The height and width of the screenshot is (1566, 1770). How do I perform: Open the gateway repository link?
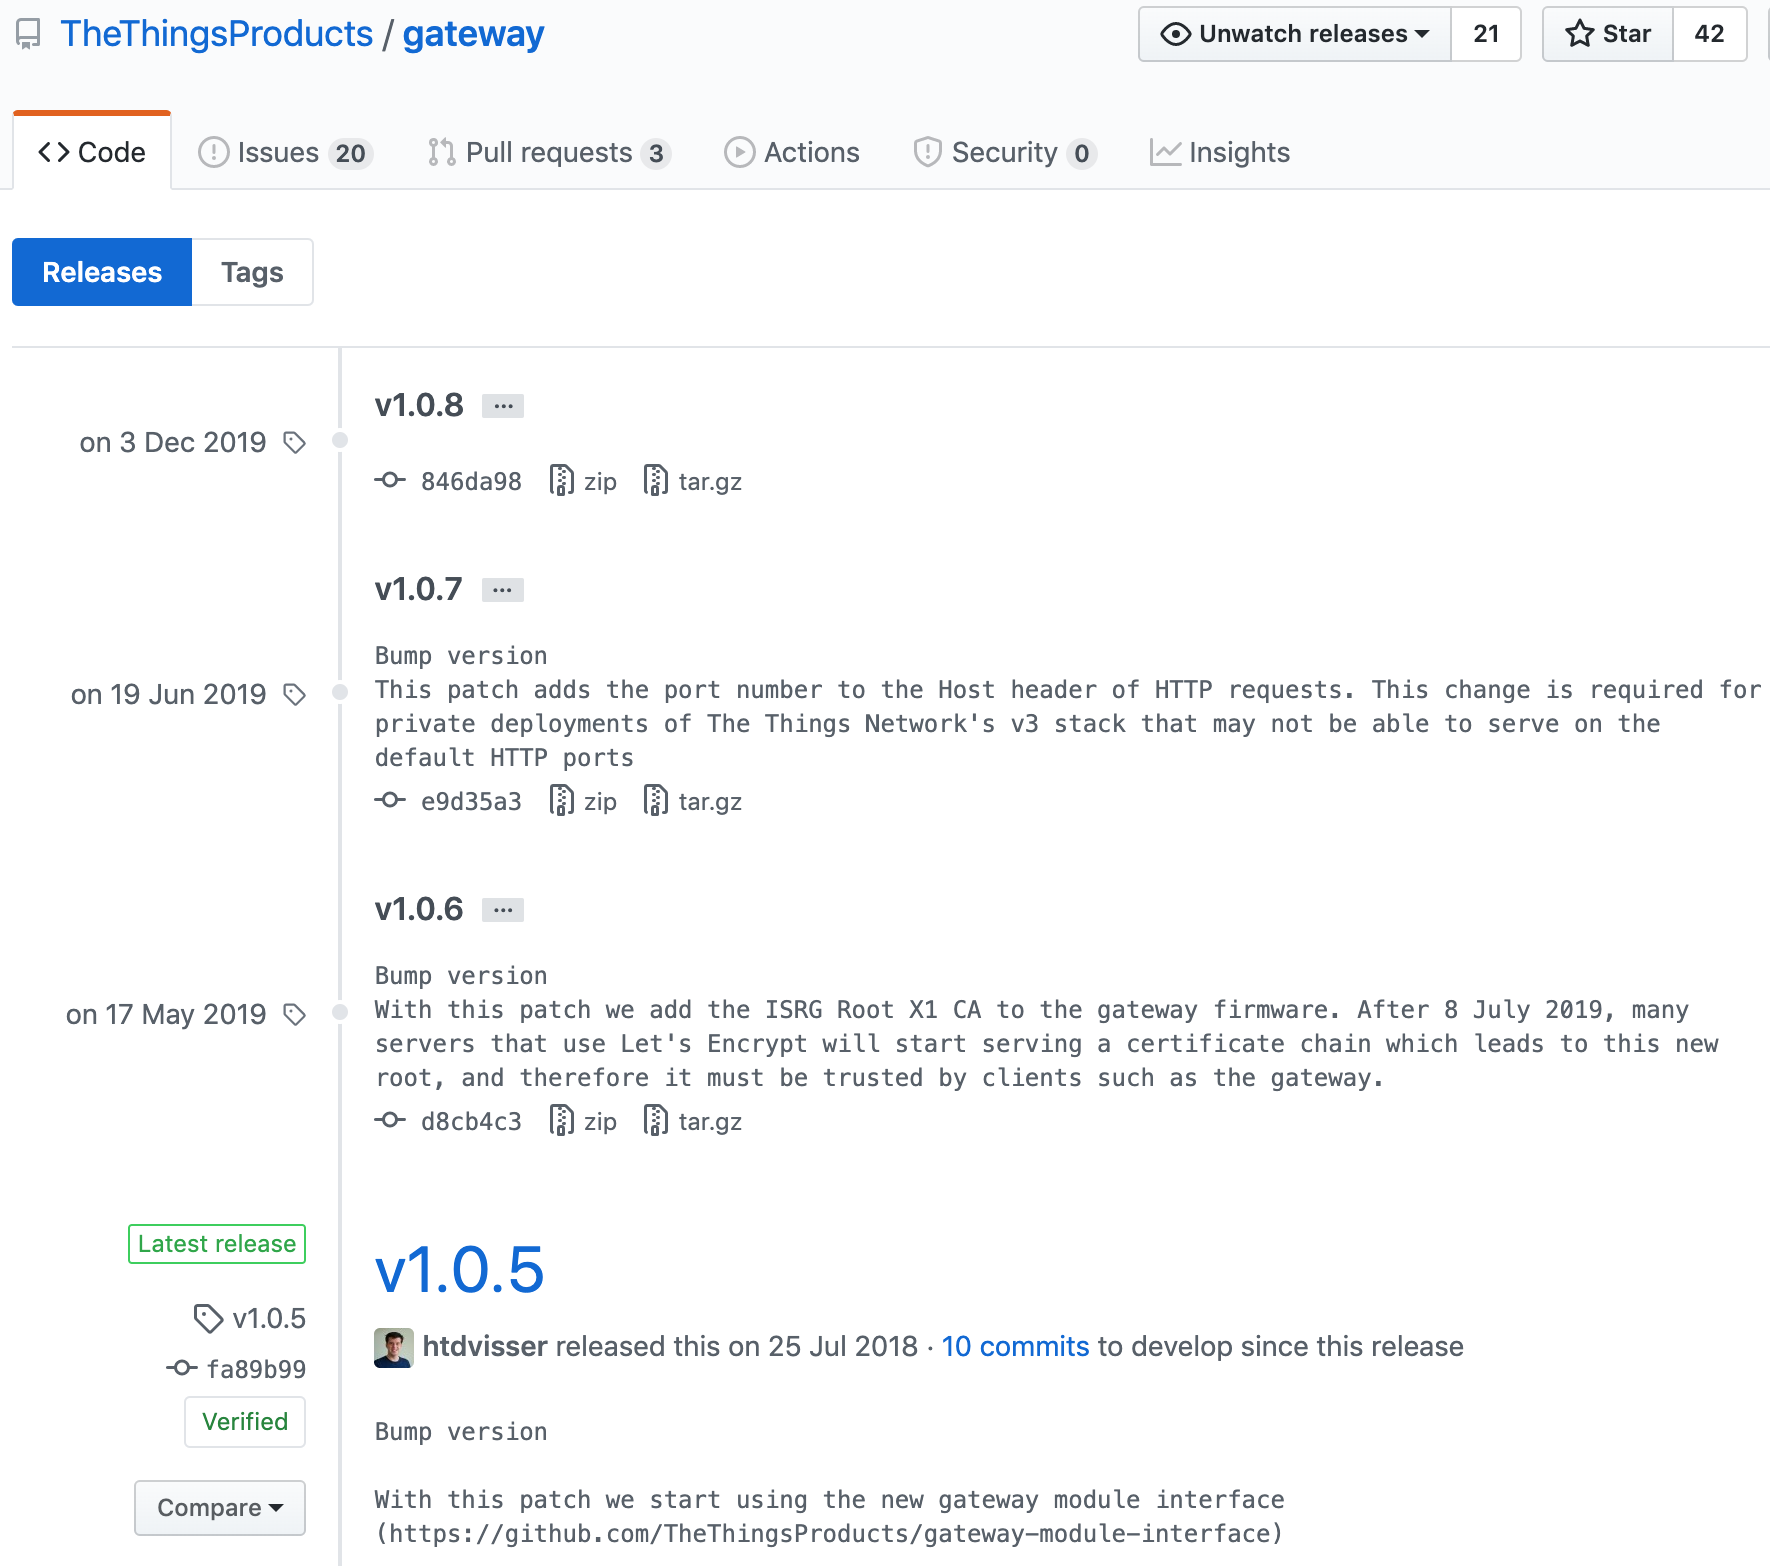click(473, 34)
